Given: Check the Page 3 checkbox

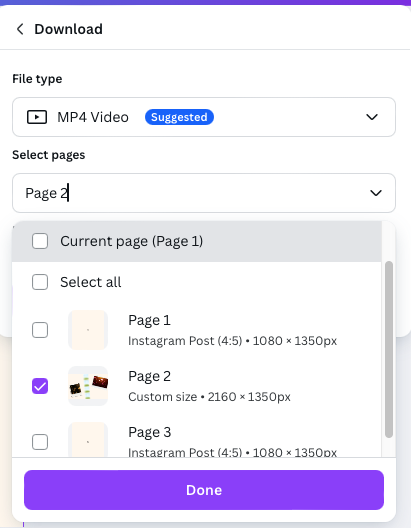Looking at the screenshot, I should pyautogui.click(x=40, y=442).
